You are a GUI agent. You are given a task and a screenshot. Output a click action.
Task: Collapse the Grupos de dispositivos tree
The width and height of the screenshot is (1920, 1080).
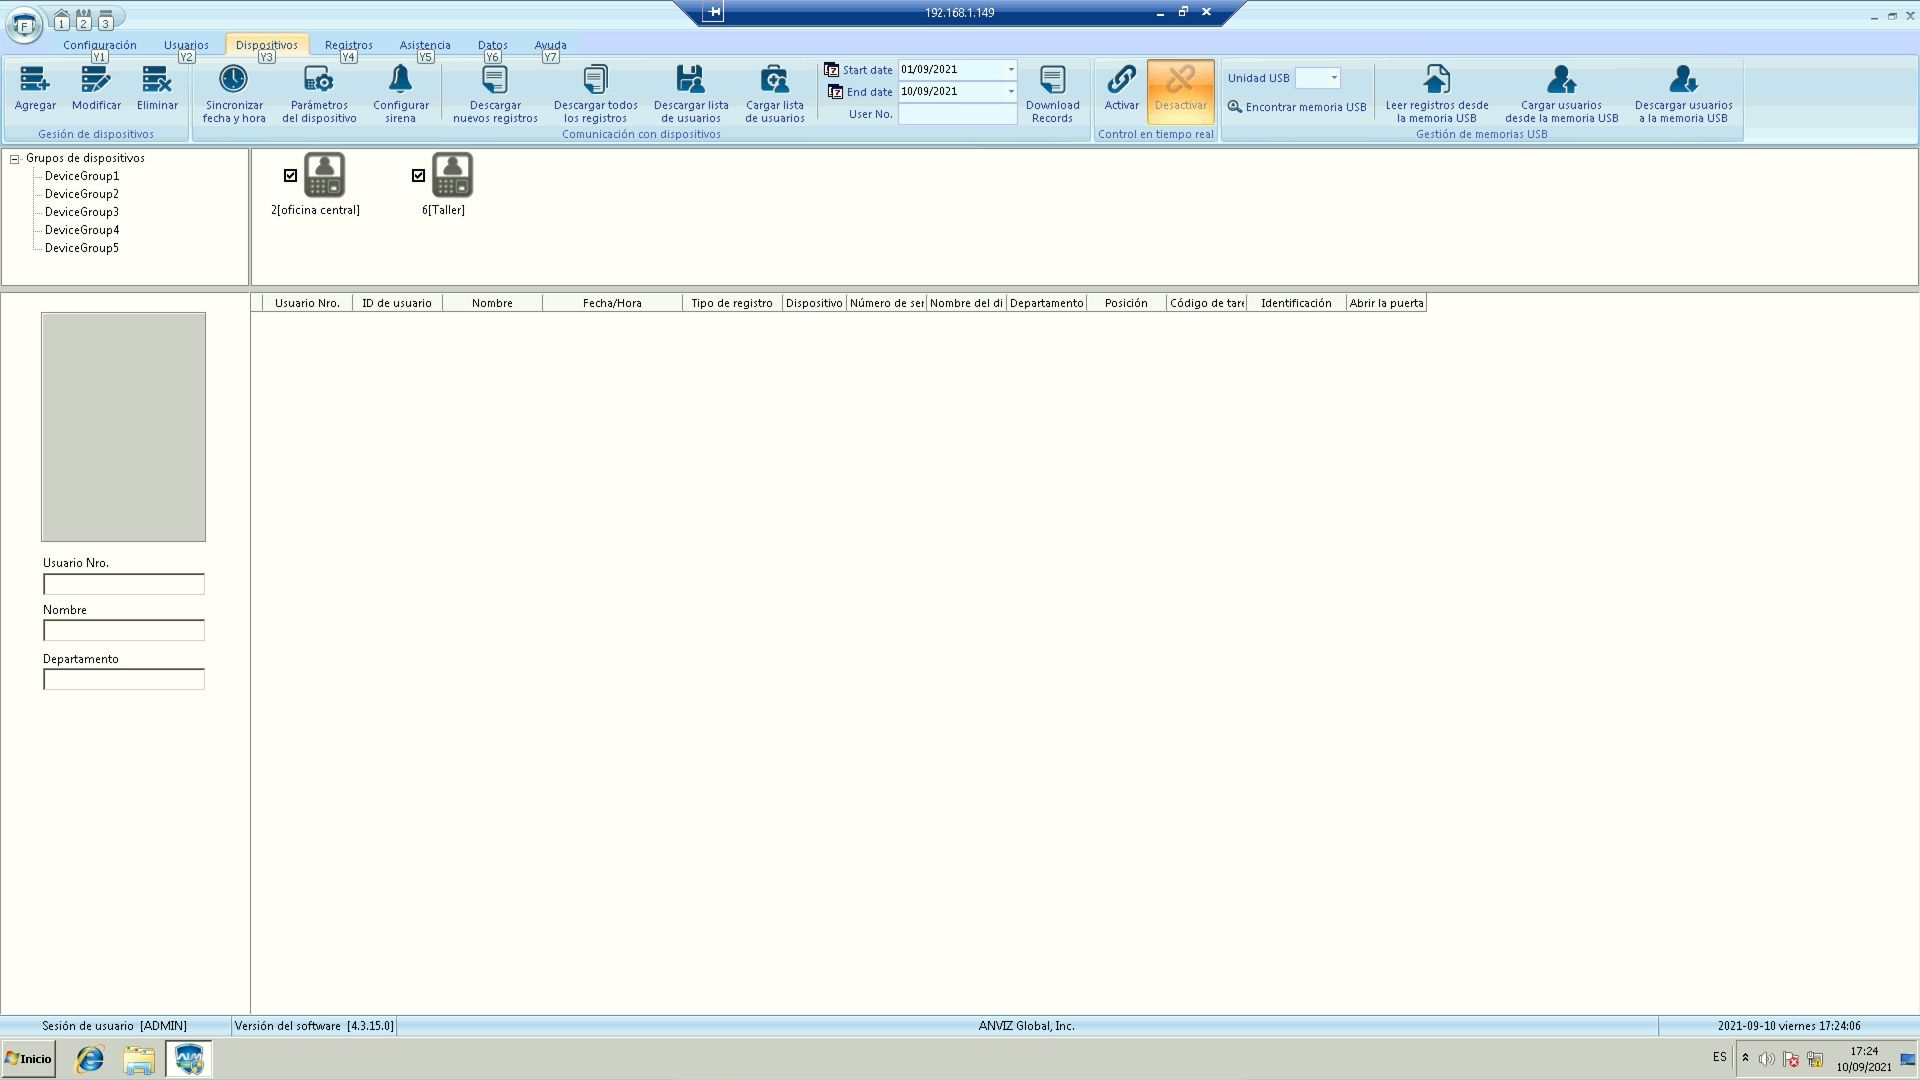pos(15,159)
